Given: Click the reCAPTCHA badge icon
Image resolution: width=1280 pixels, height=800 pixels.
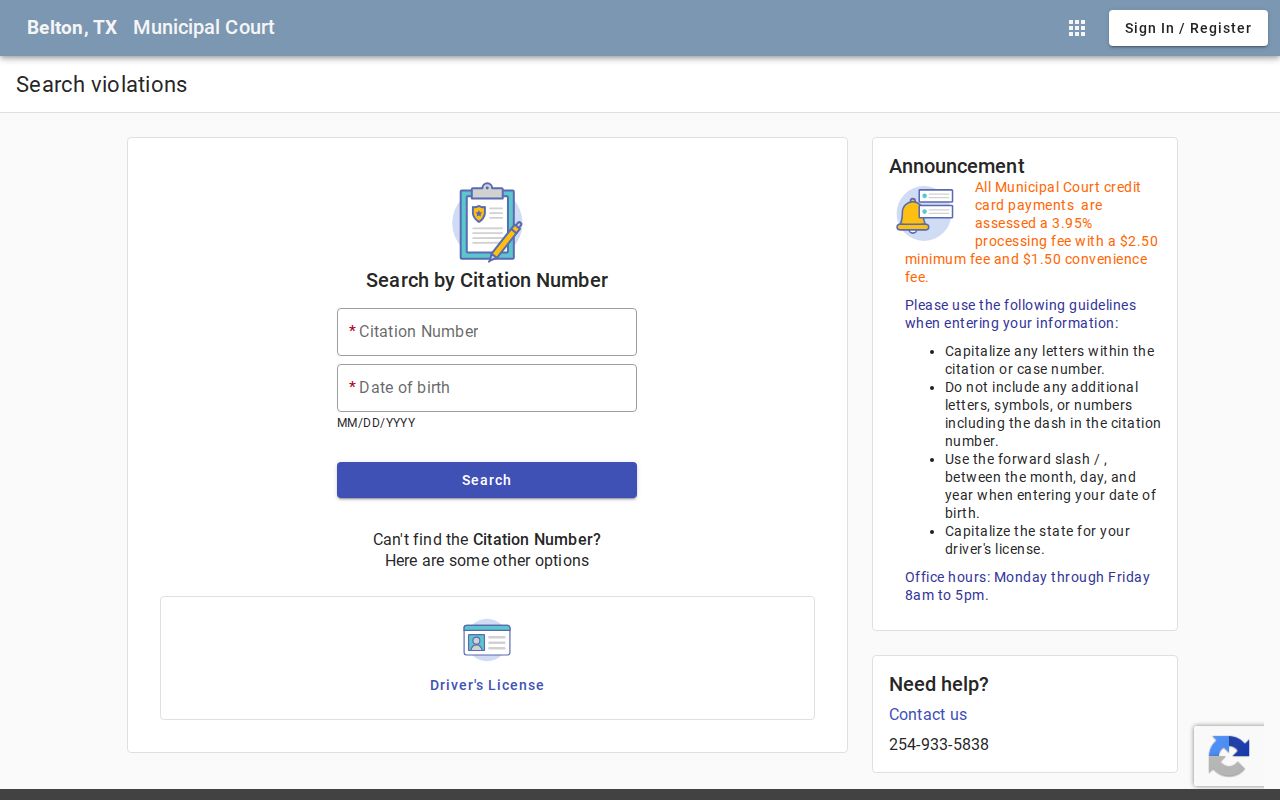Looking at the screenshot, I should [x=1228, y=756].
